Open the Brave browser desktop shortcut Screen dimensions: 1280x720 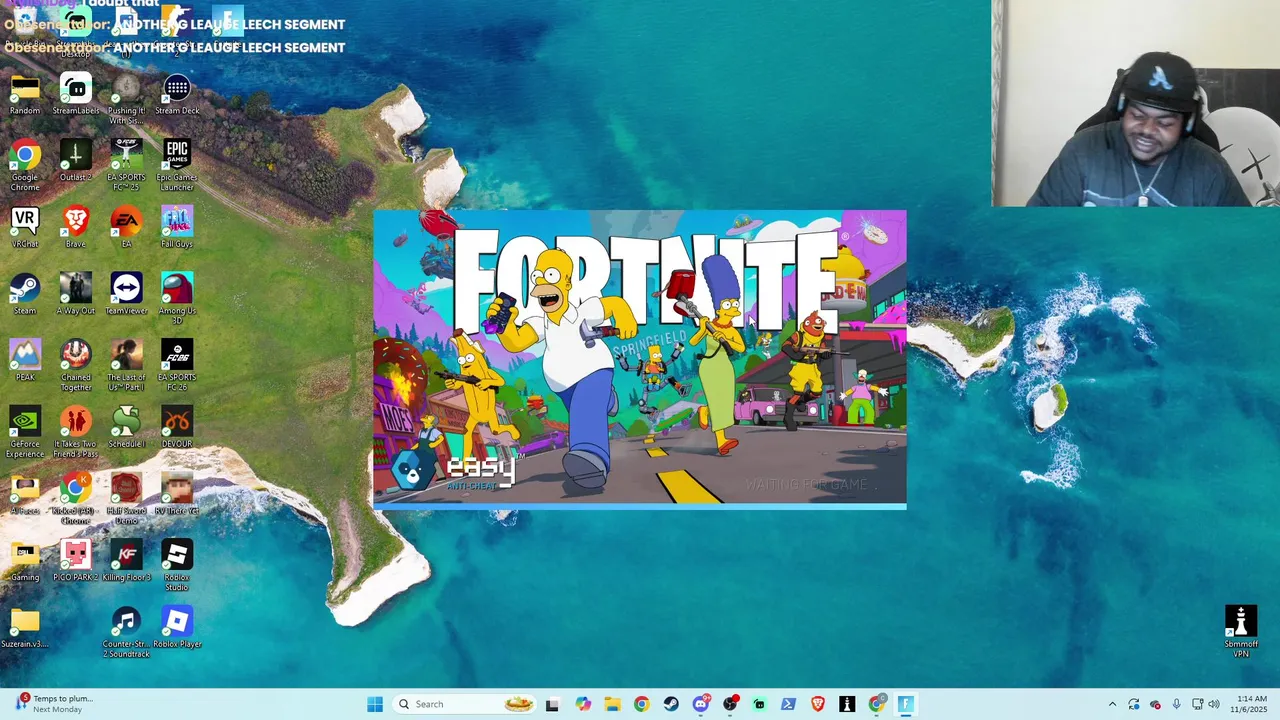click(x=76, y=228)
